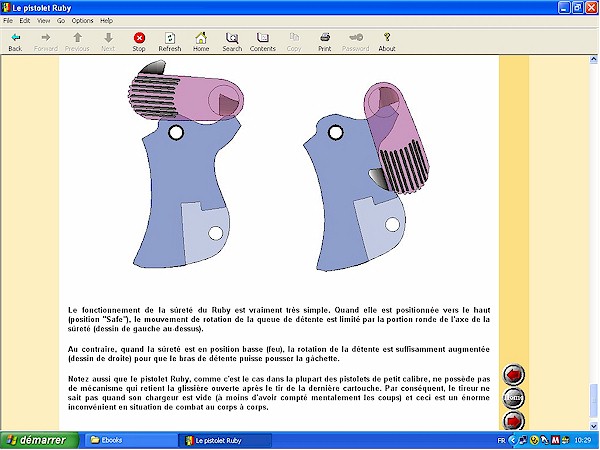Click the scrollbar up arrow
Image resolution: width=600 pixels, height=450 pixels.
point(593,59)
